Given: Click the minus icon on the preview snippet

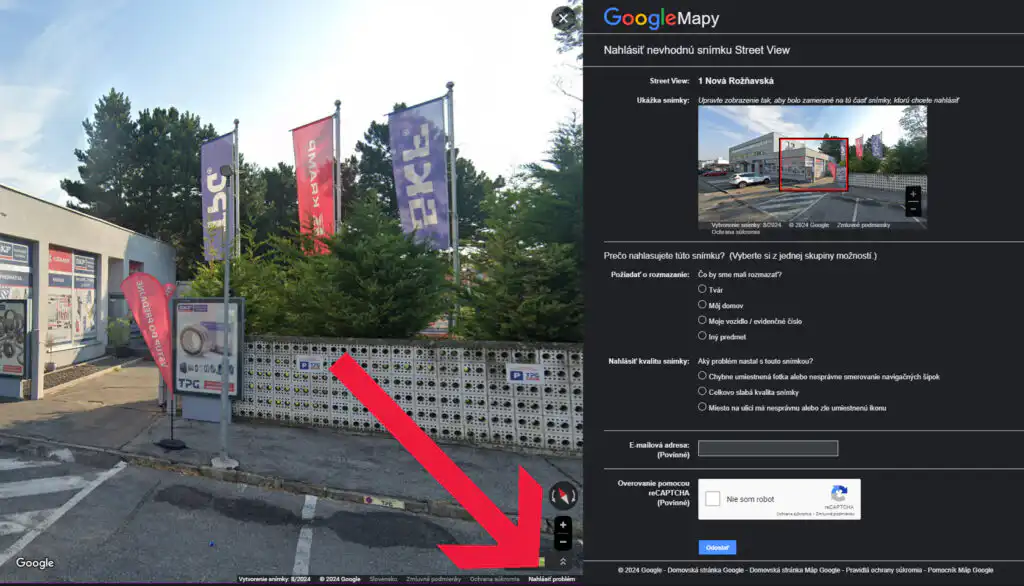Looking at the screenshot, I should point(913,208).
